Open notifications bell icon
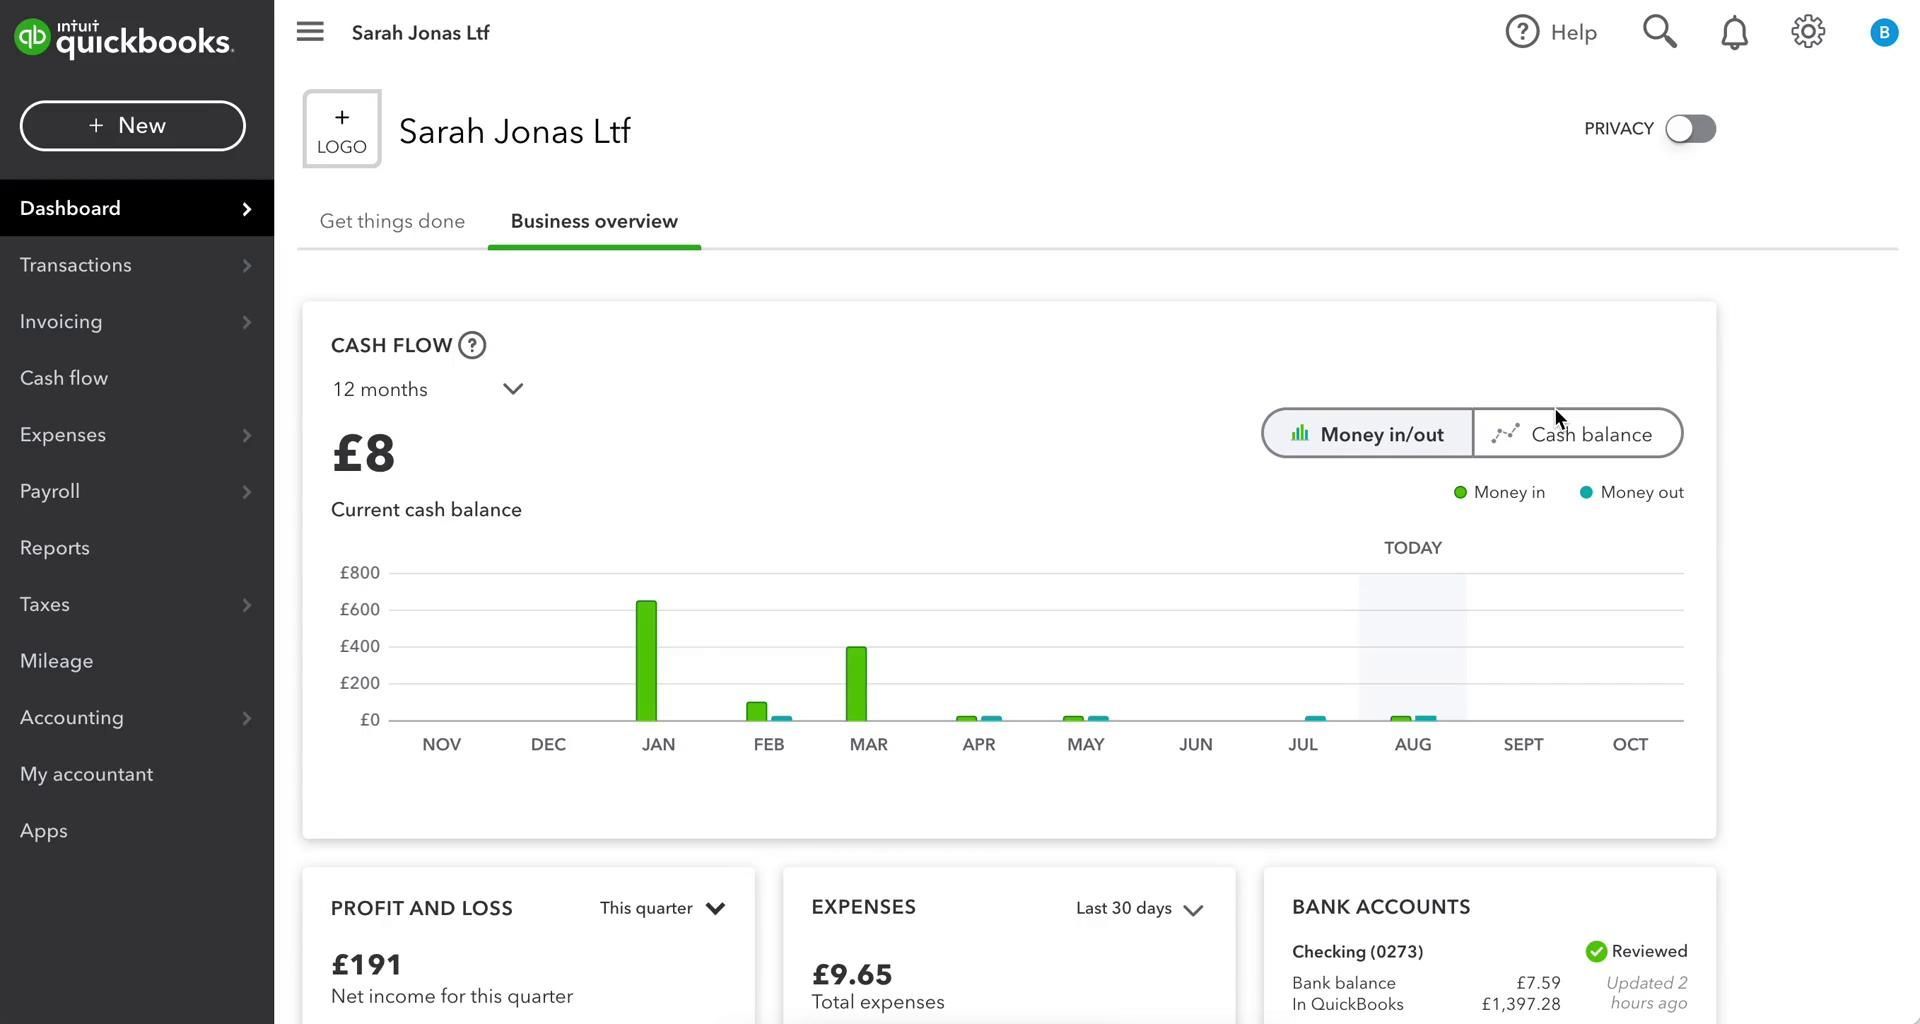The width and height of the screenshot is (1920, 1024). click(x=1734, y=33)
